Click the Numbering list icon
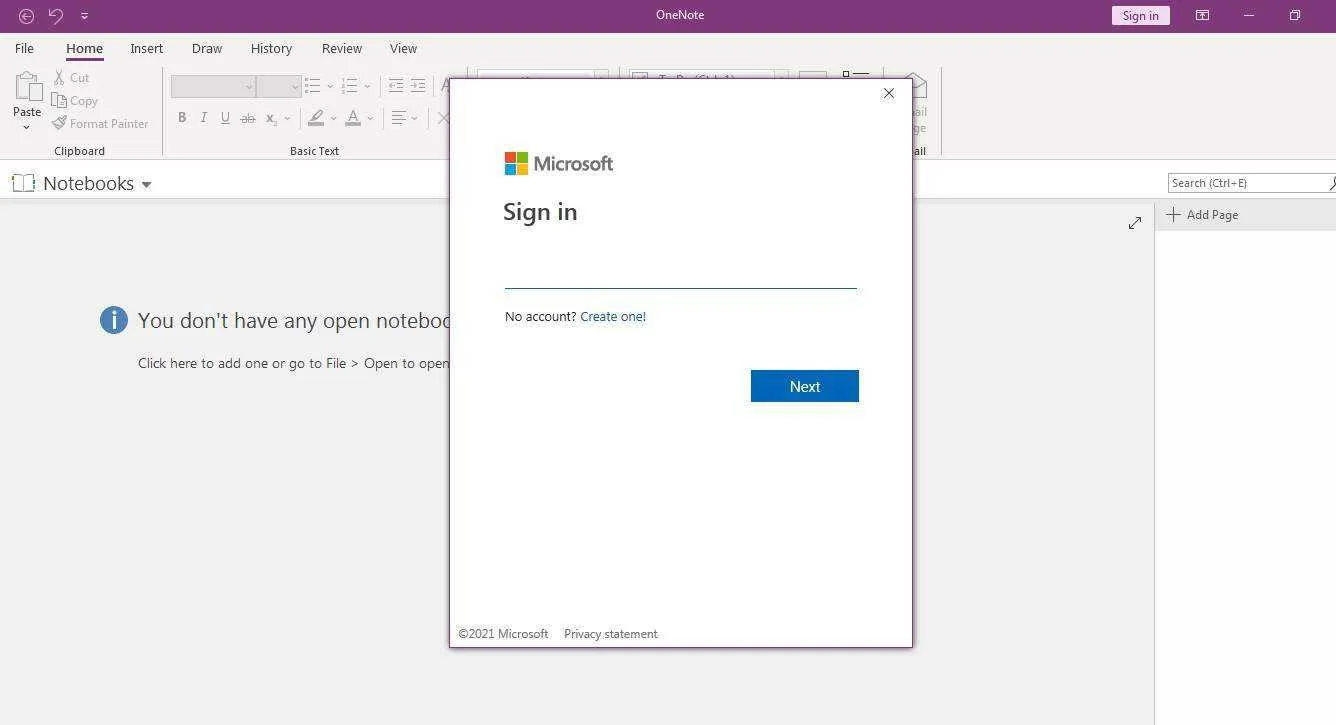Viewport: 1336px width, 725px height. click(x=349, y=86)
